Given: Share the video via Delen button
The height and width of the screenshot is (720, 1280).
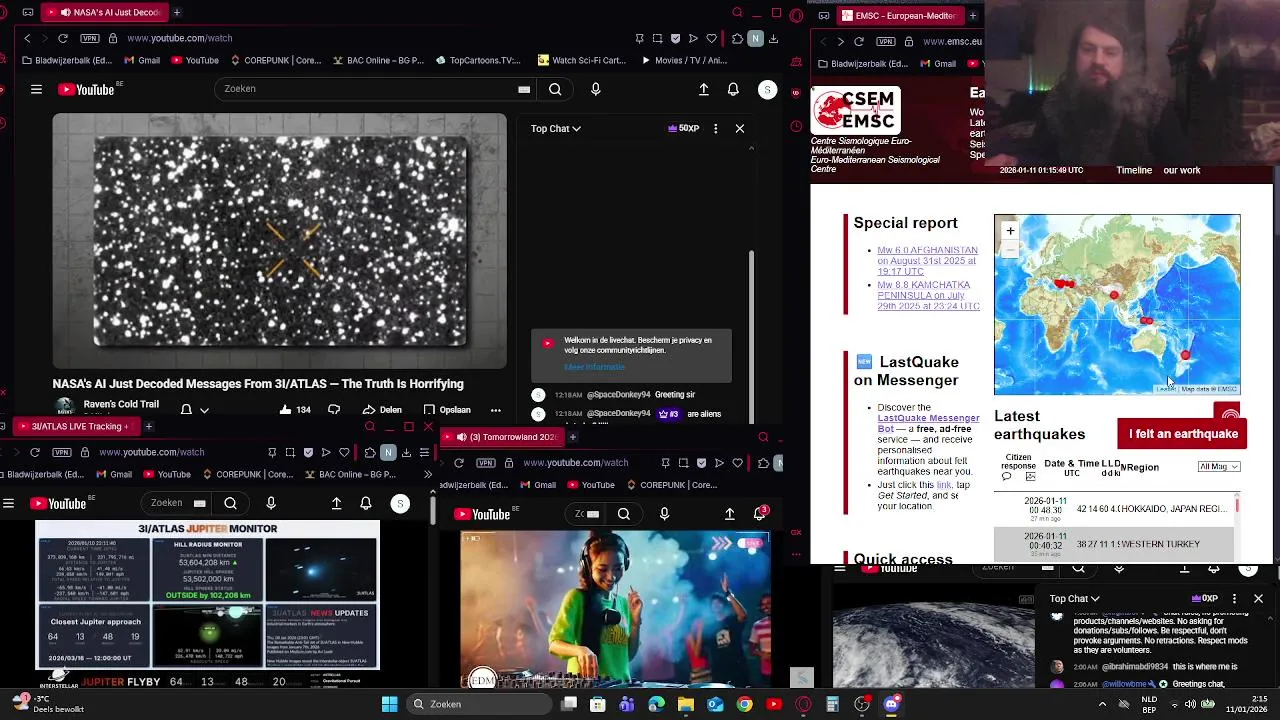Looking at the screenshot, I should point(382,409).
